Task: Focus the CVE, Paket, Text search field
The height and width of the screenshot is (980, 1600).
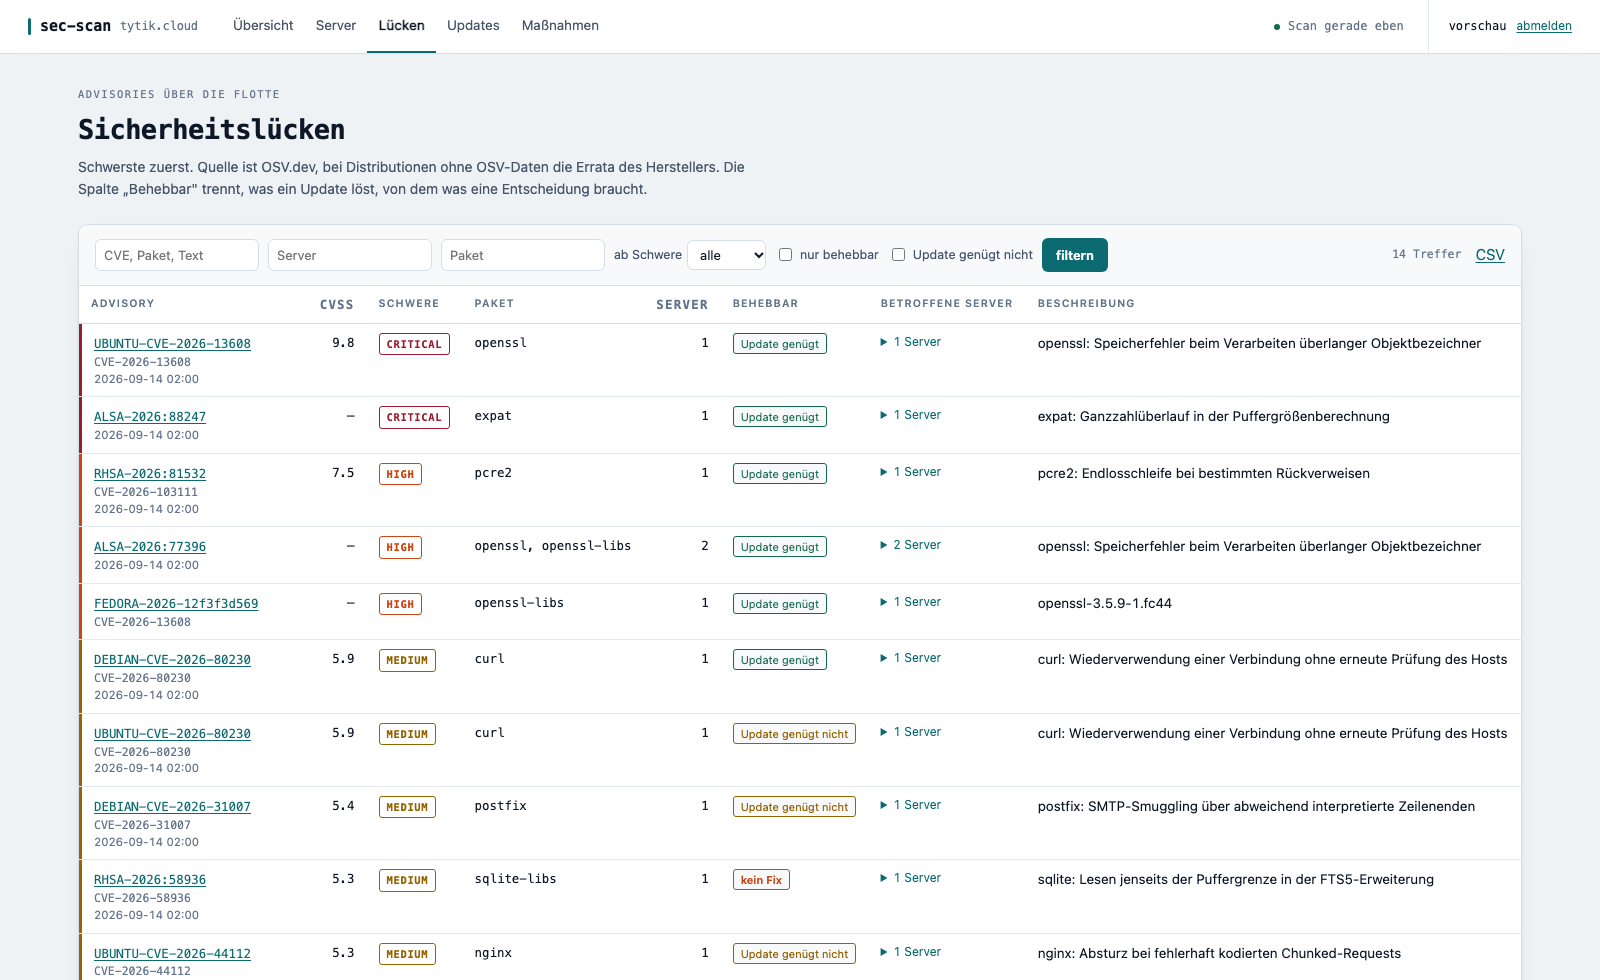Action: click(177, 255)
